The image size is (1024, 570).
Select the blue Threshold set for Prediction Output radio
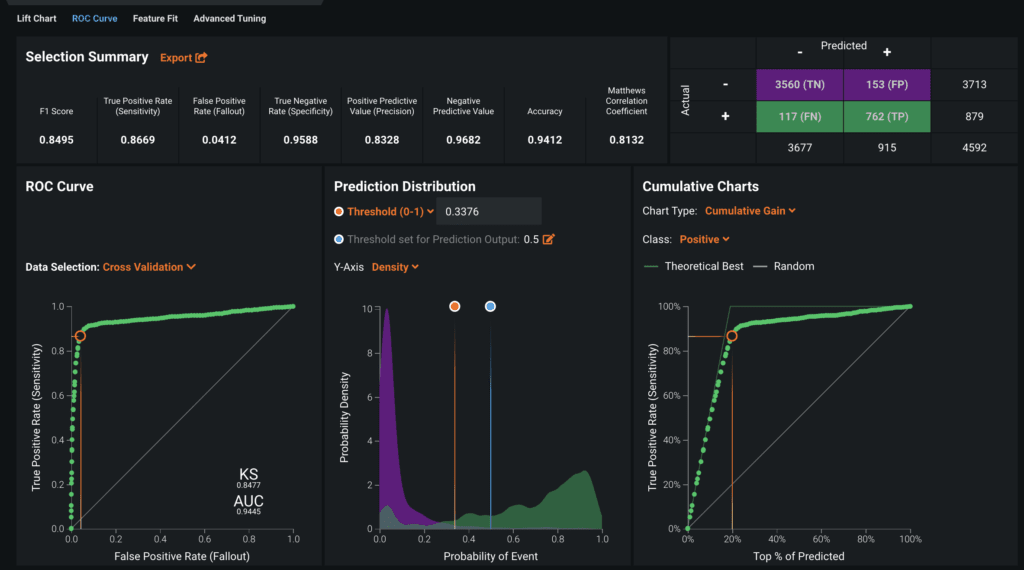coord(338,239)
